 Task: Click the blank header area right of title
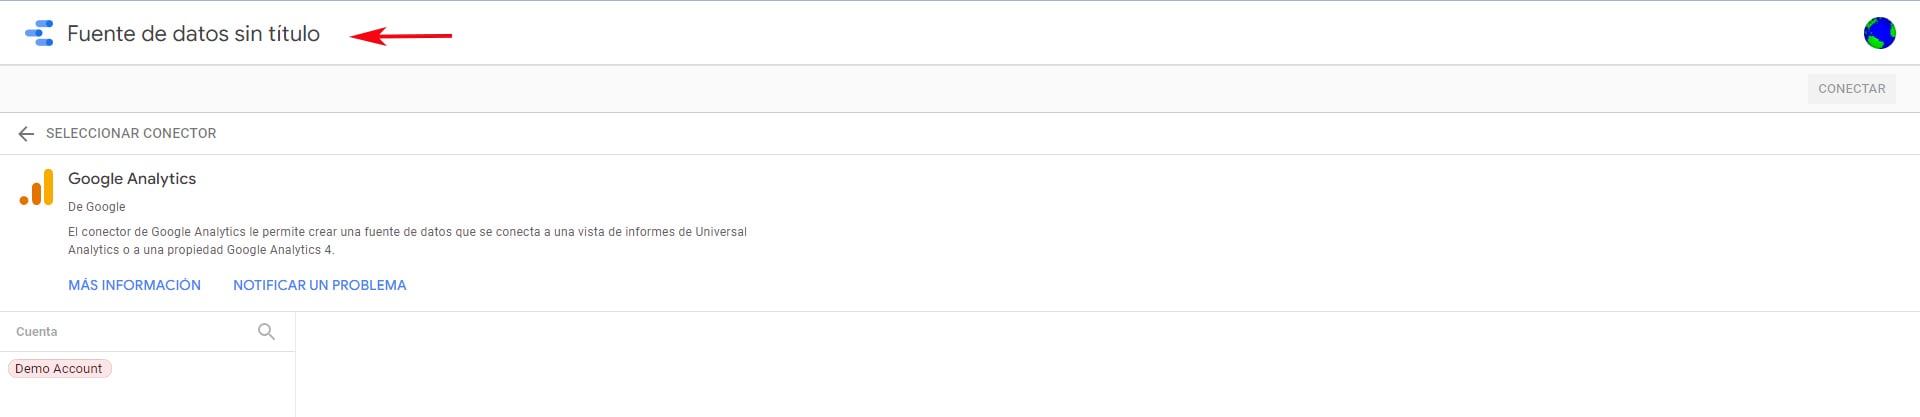[x=1150, y=33]
